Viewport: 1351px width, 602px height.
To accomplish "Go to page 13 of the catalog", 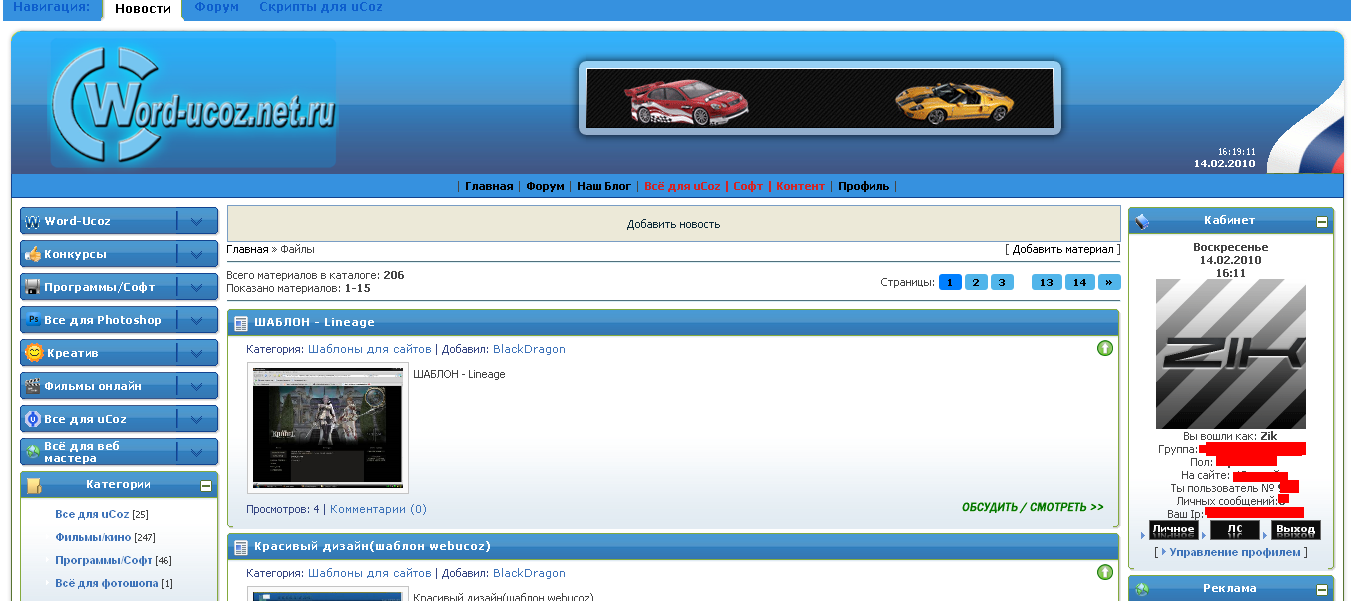I will coord(1047,282).
